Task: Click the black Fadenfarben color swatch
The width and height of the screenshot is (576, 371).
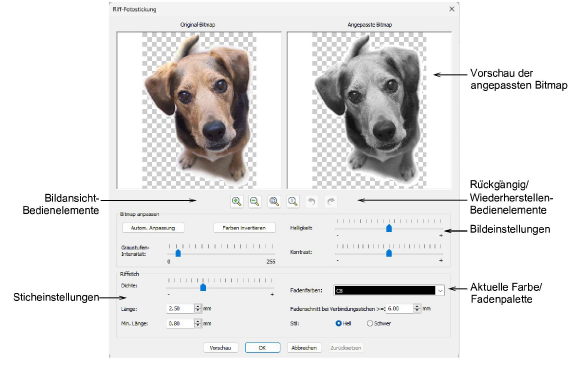Action: [385, 291]
